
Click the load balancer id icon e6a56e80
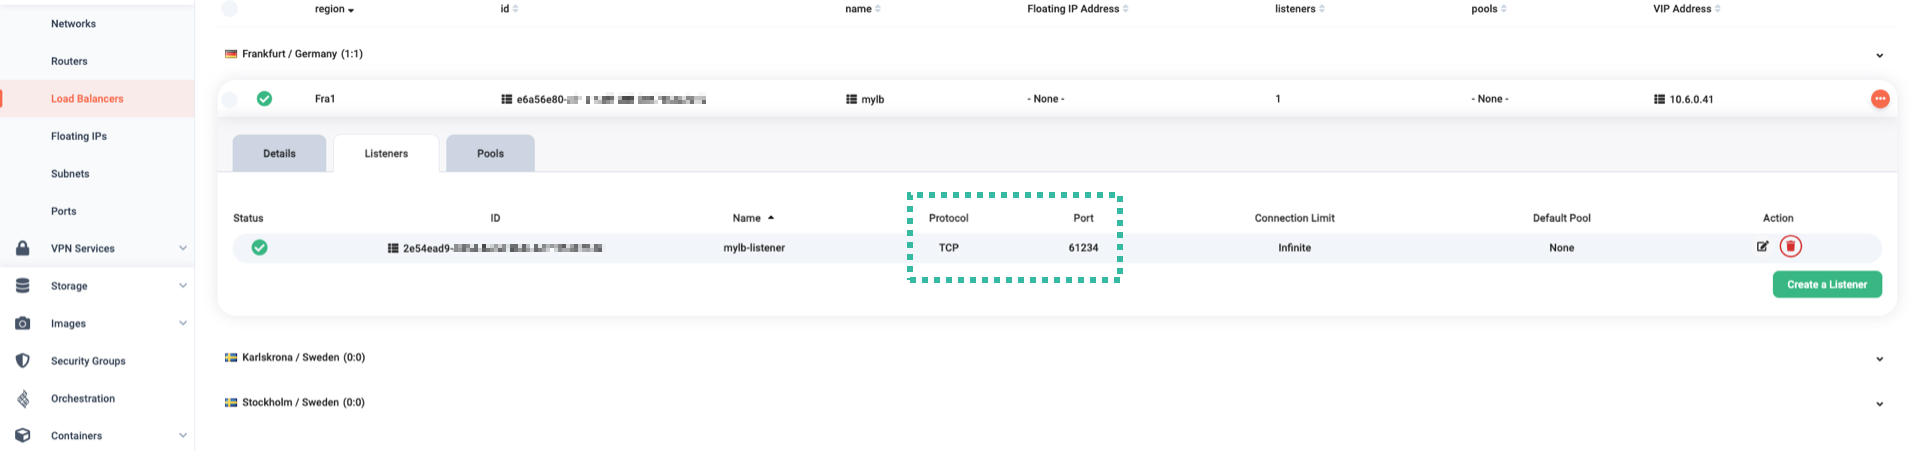coord(507,99)
